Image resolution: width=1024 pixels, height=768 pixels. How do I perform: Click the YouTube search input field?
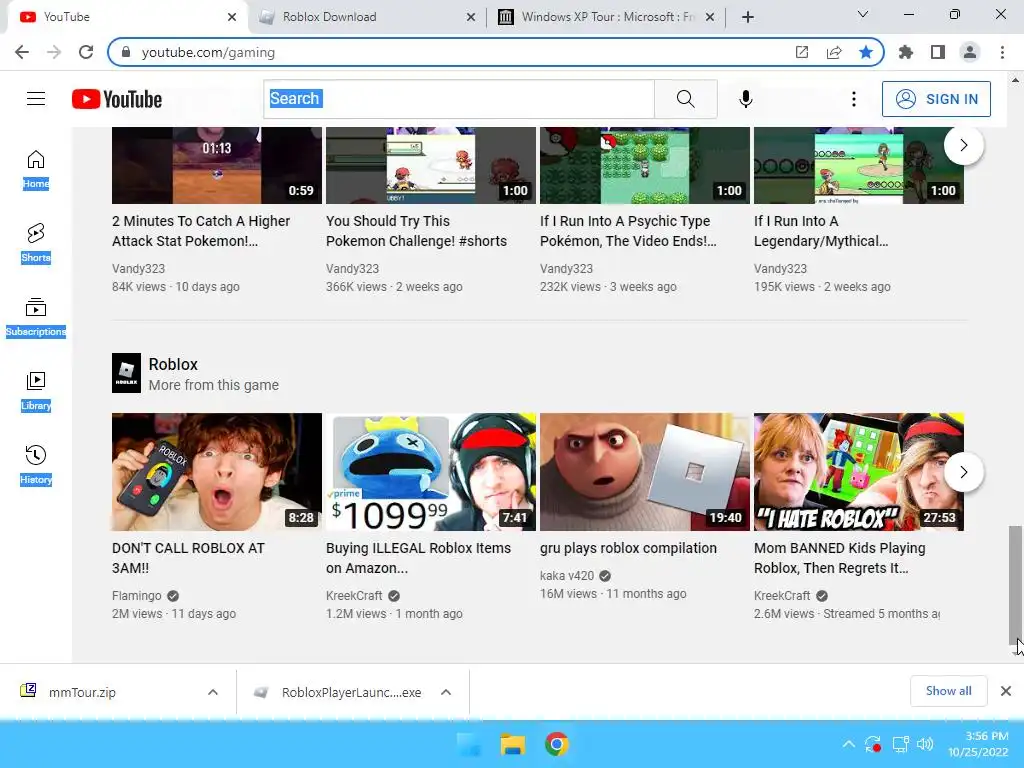(458, 99)
